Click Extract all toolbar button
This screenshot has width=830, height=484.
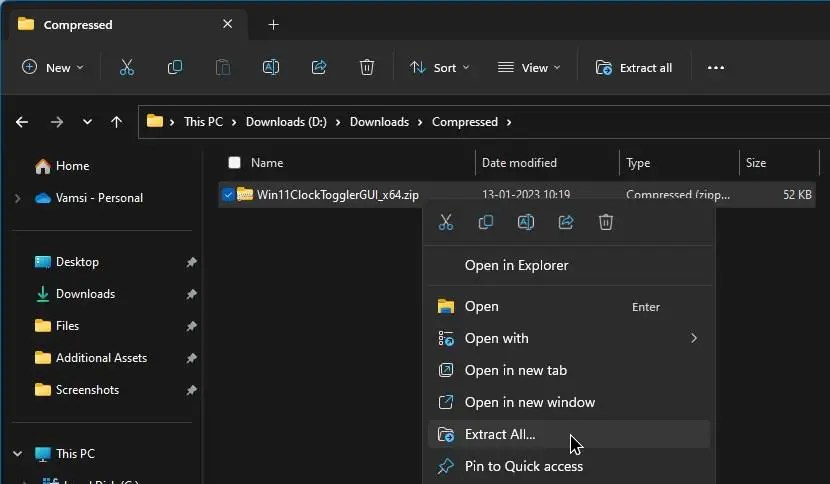(634, 68)
